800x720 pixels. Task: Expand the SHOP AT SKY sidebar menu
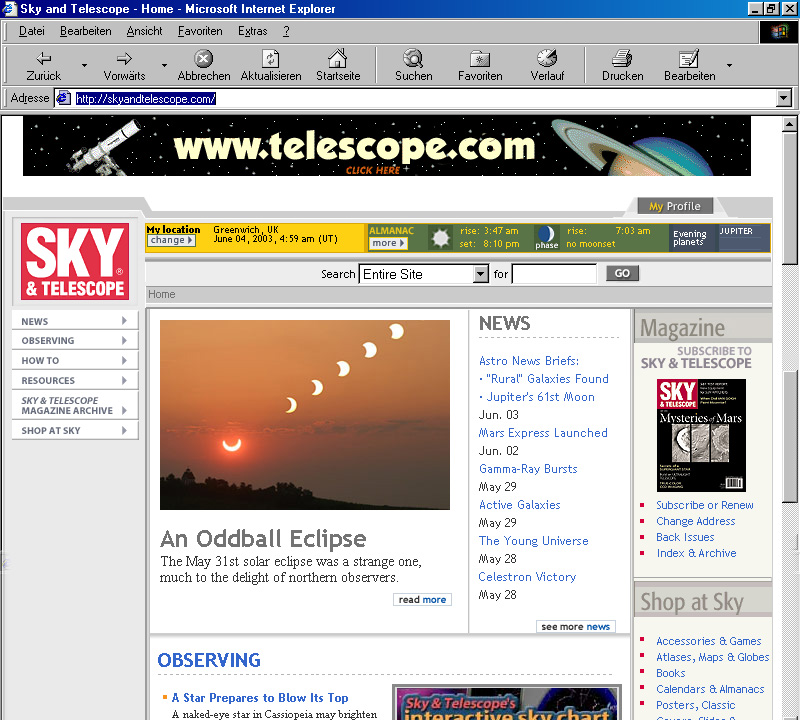coord(74,430)
